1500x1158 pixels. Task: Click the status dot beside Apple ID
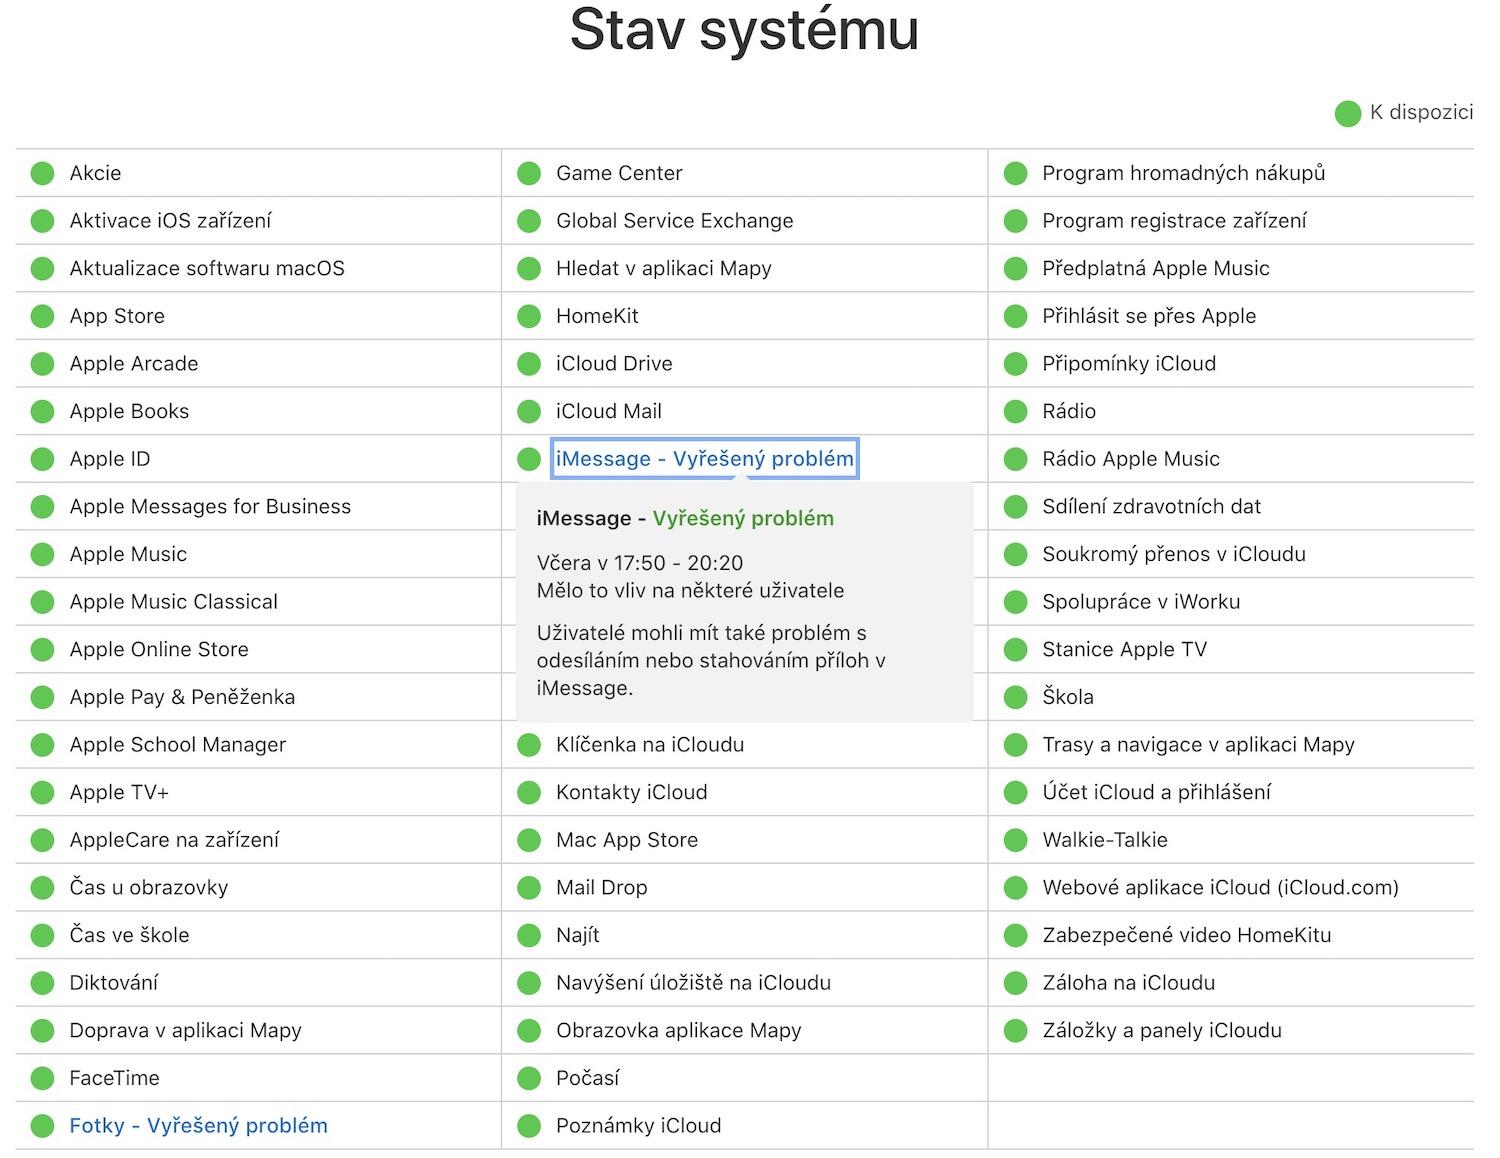pyautogui.click(x=42, y=460)
